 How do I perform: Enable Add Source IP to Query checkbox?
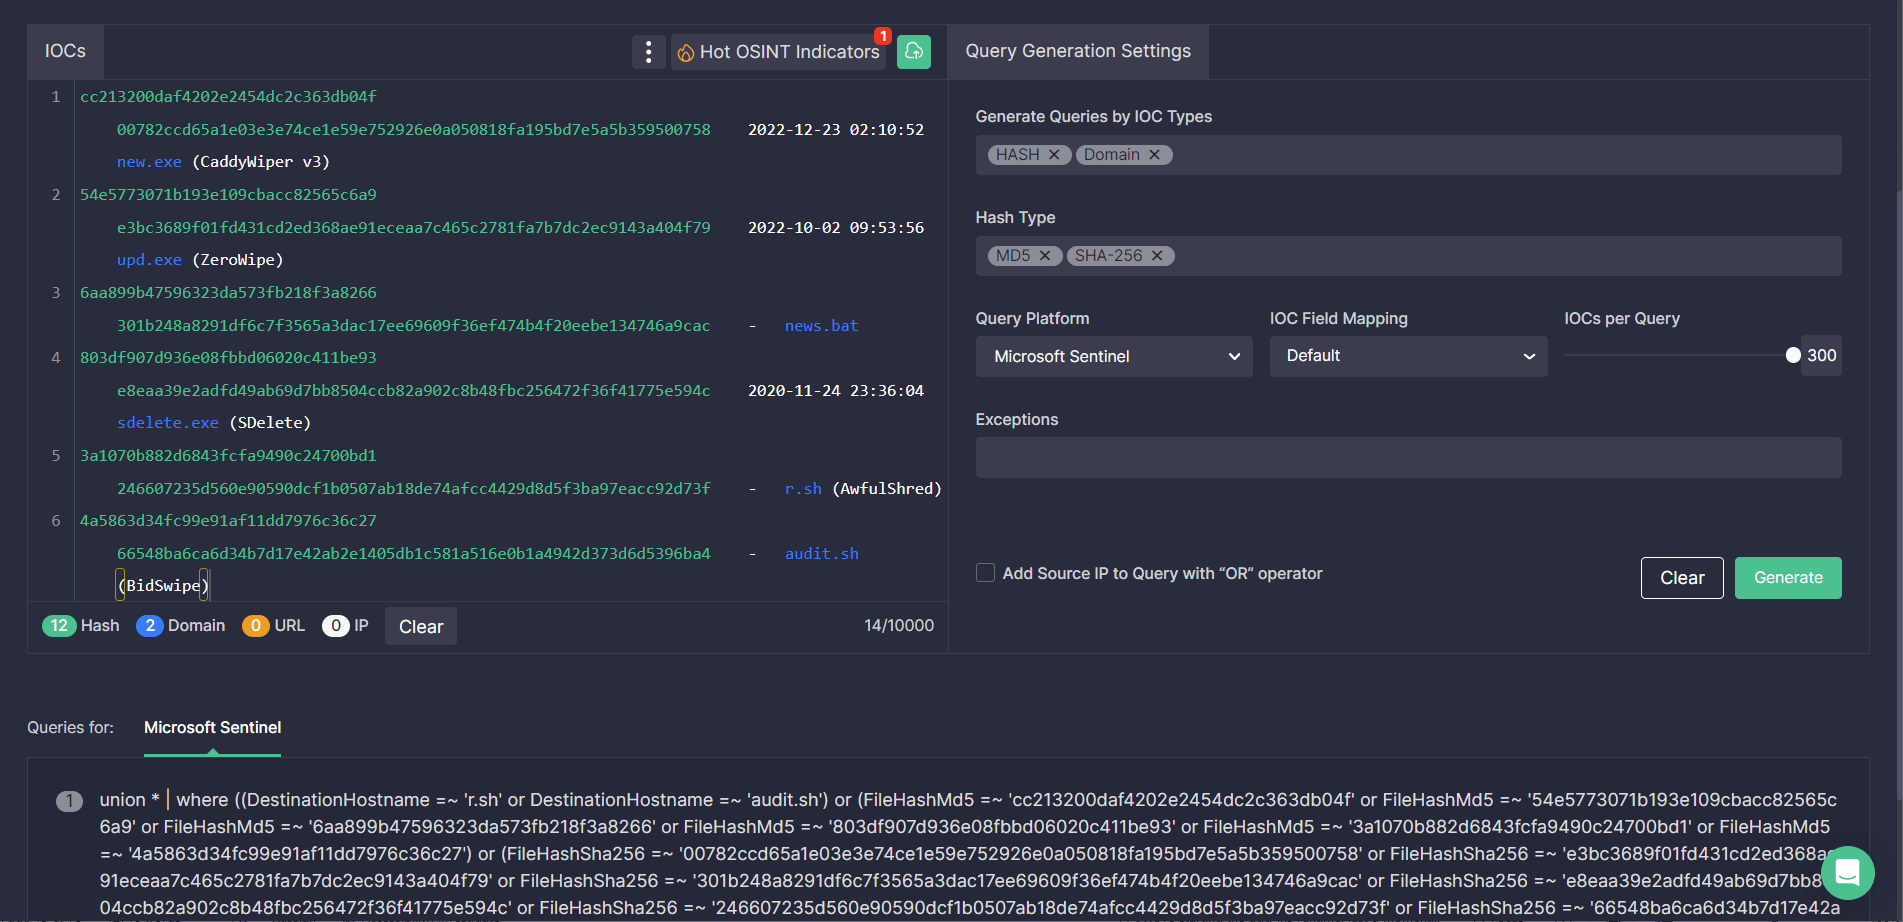point(985,573)
